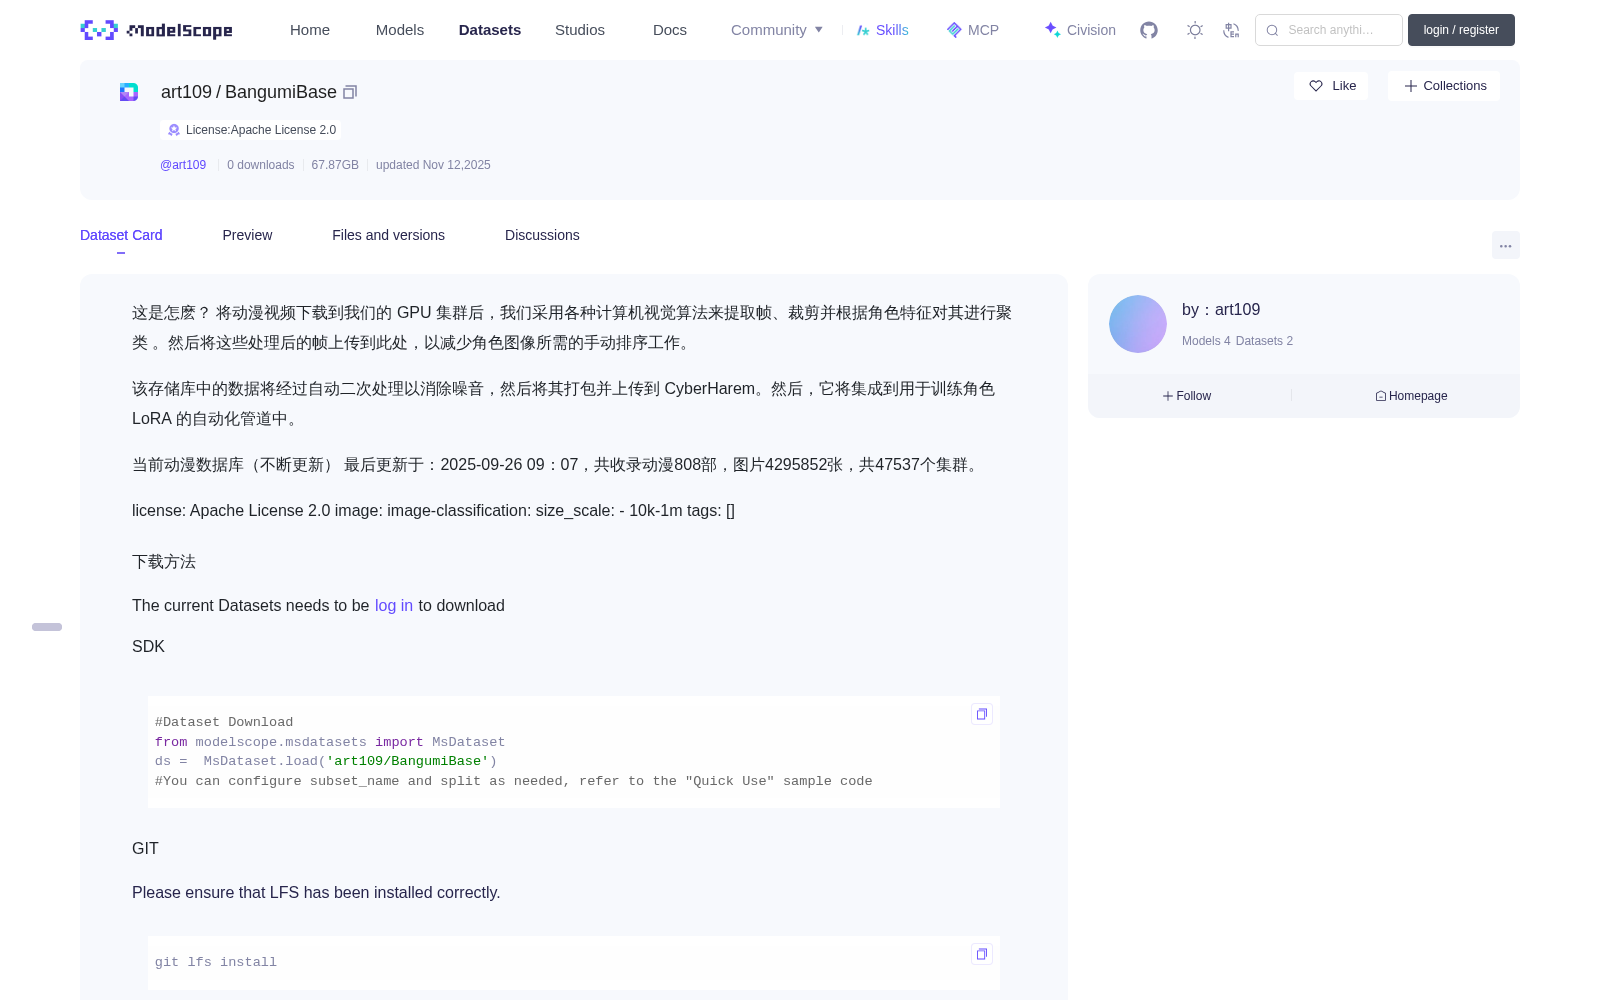The height and width of the screenshot is (1000, 1600).
Task: Copy the SDK dataset download code
Action: [982, 714]
